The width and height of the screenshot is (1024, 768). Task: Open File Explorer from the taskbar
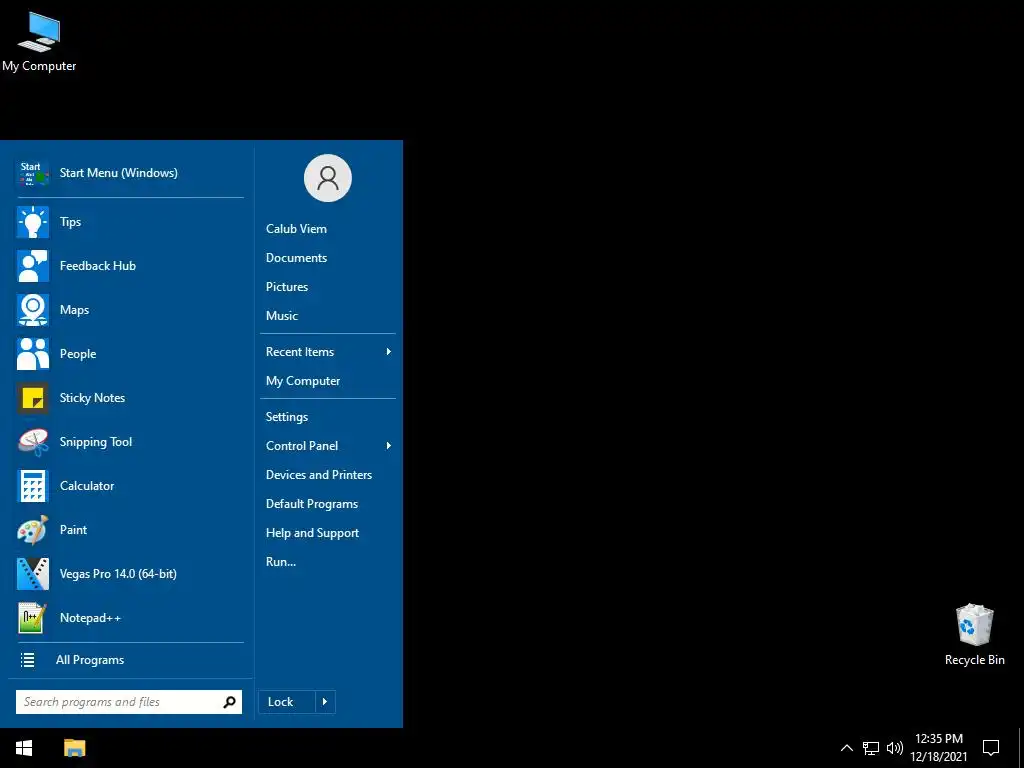pyautogui.click(x=74, y=748)
